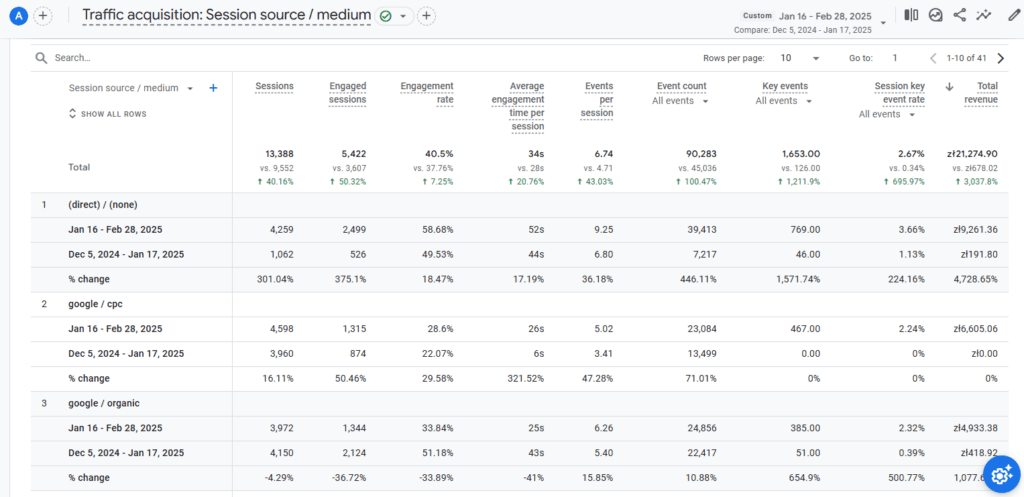Click direct revenue zł9,261.36

pos(976,230)
